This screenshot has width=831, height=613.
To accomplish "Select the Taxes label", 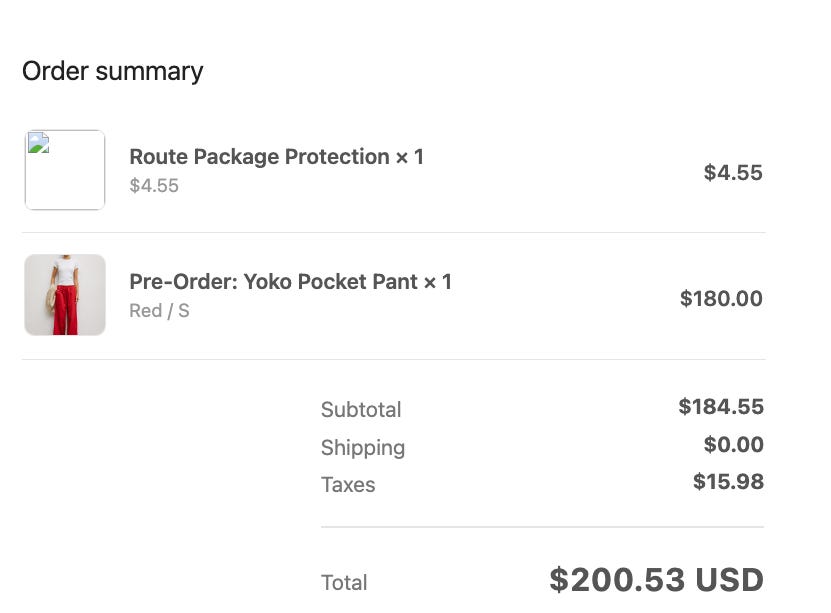I will [x=348, y=485].
